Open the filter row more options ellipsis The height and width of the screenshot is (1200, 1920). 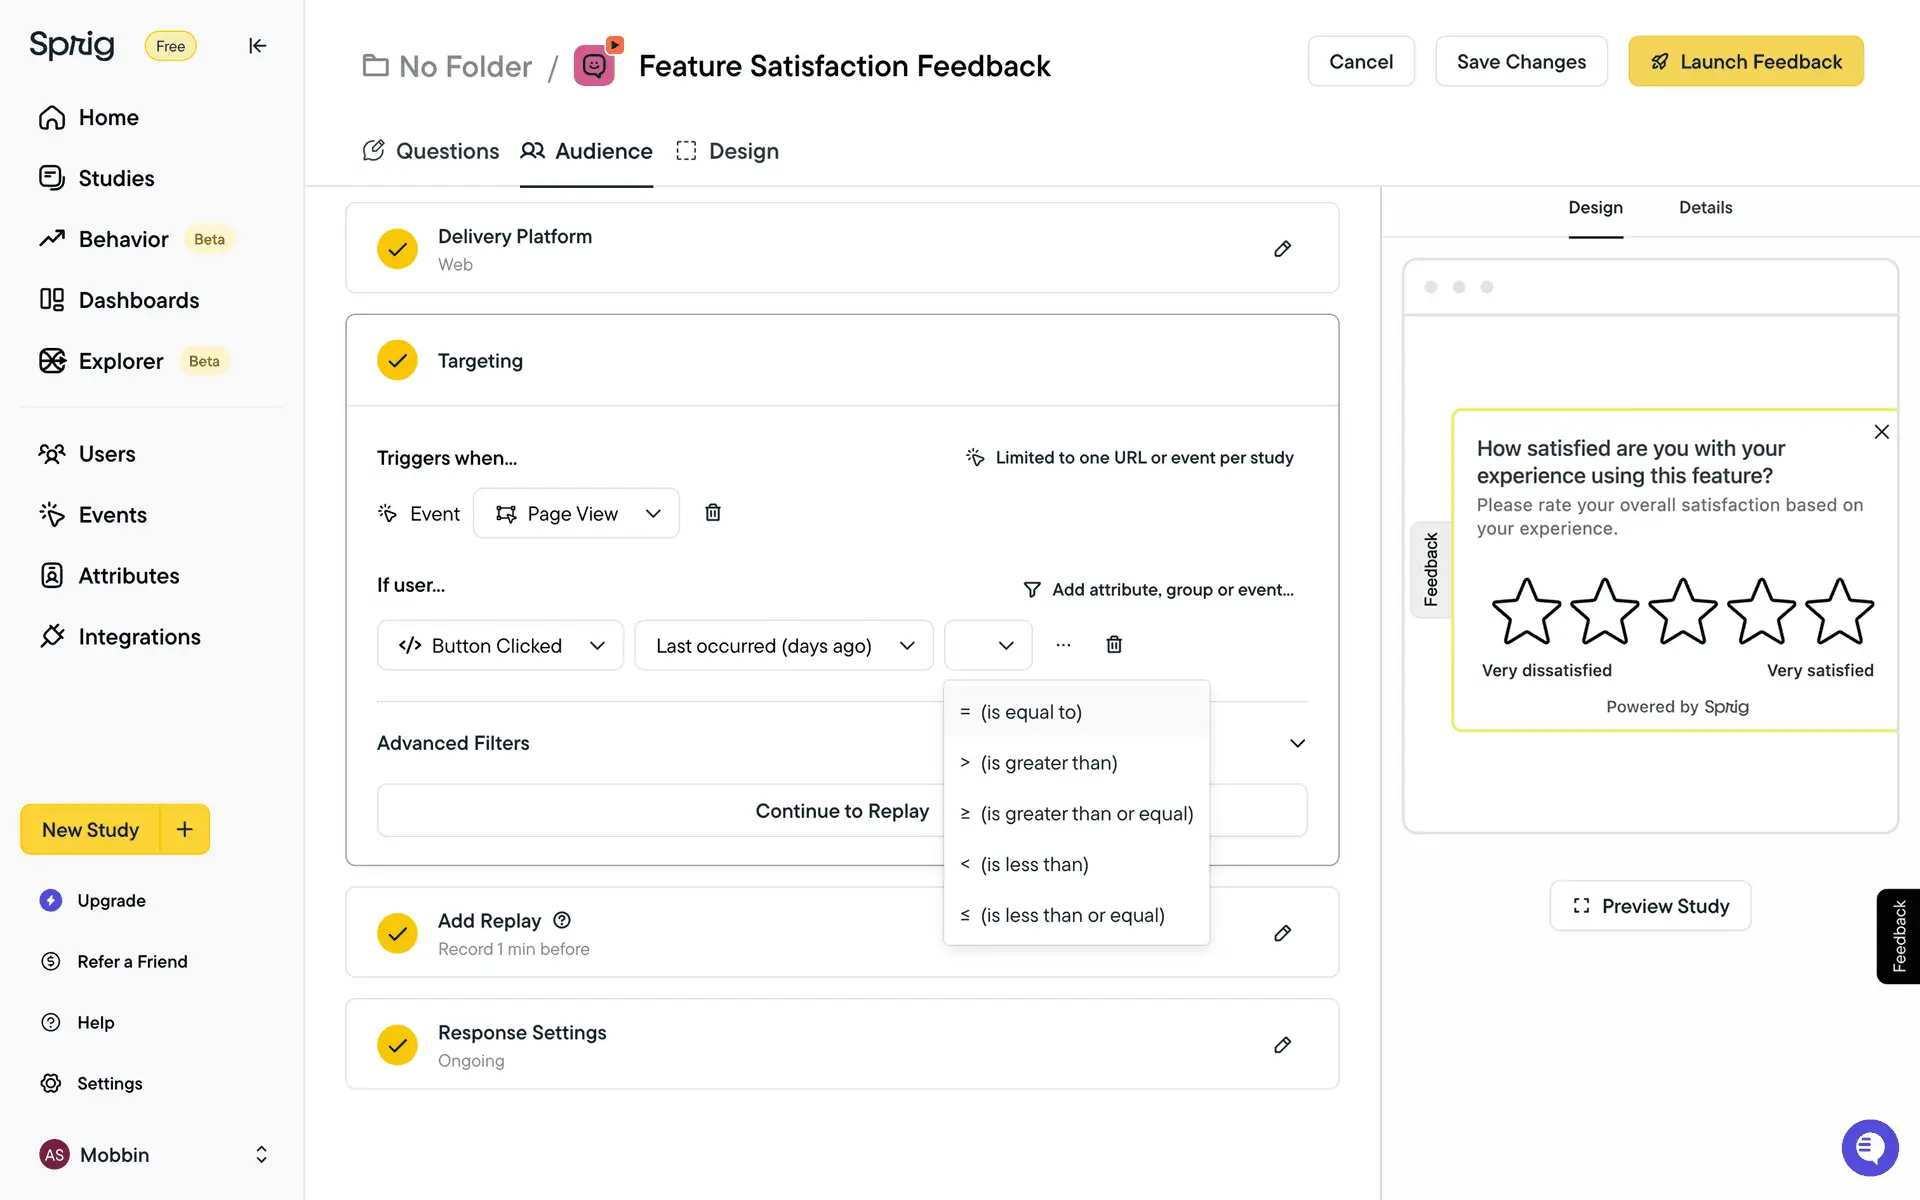point(1063,645)
